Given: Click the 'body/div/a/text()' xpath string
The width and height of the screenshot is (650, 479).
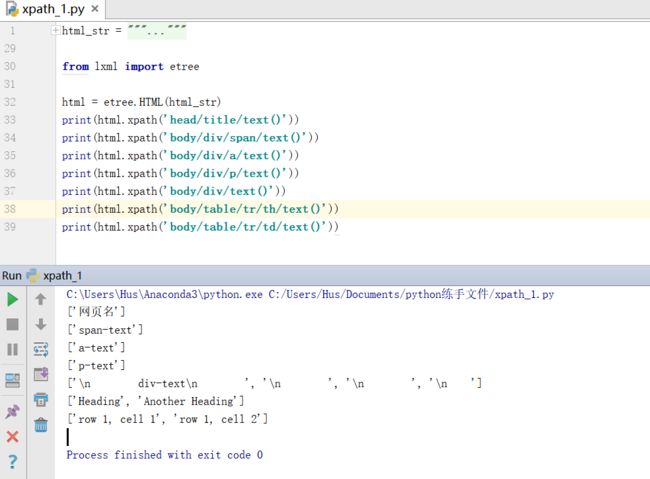Looking at the screenshot, I should (228, 156).
